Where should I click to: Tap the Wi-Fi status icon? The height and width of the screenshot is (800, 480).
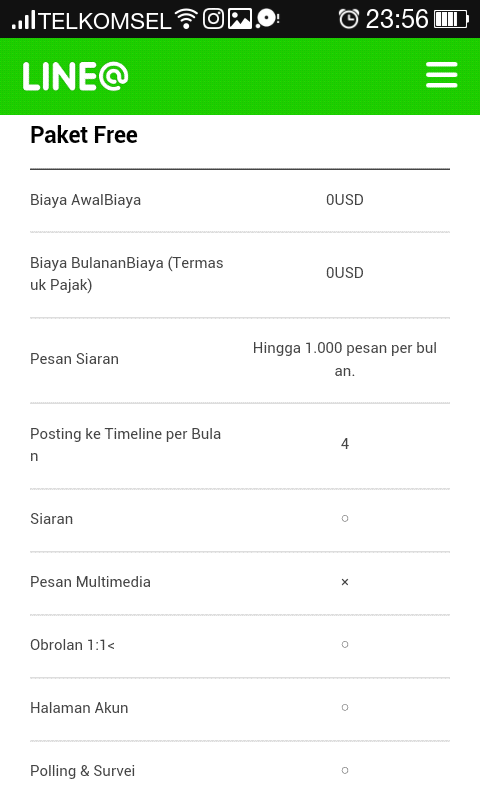click(186, 19)
